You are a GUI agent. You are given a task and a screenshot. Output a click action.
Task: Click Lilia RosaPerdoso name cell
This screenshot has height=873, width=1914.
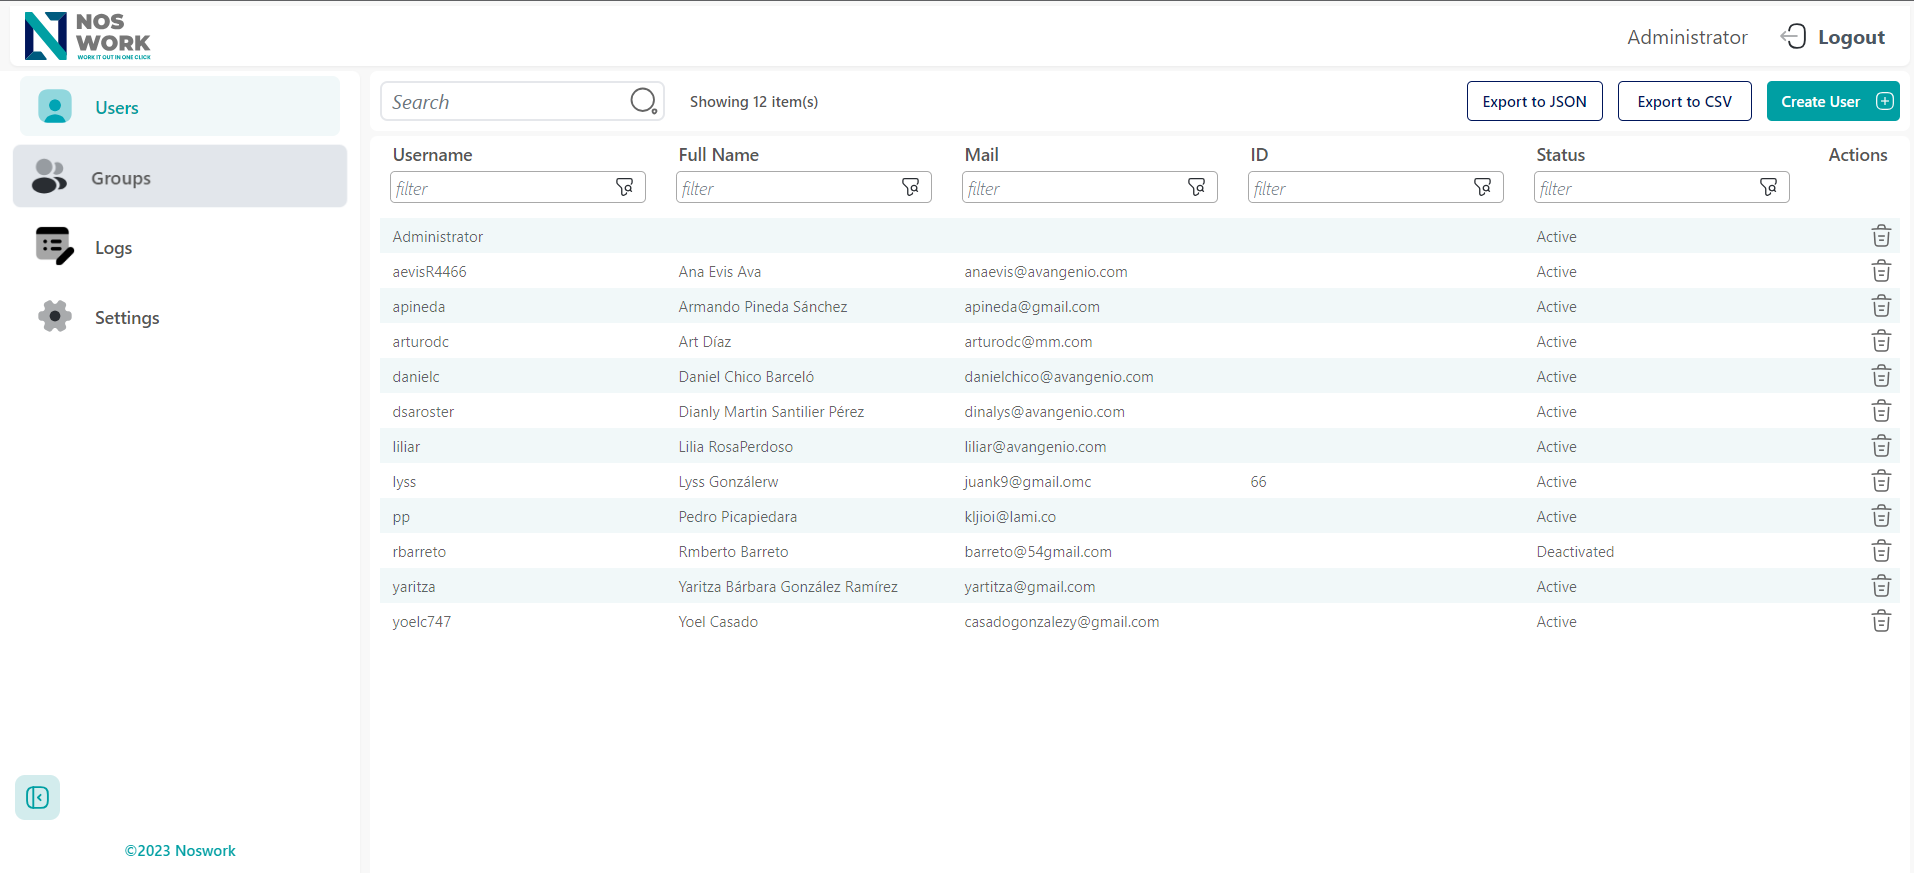tap(735, 447)
